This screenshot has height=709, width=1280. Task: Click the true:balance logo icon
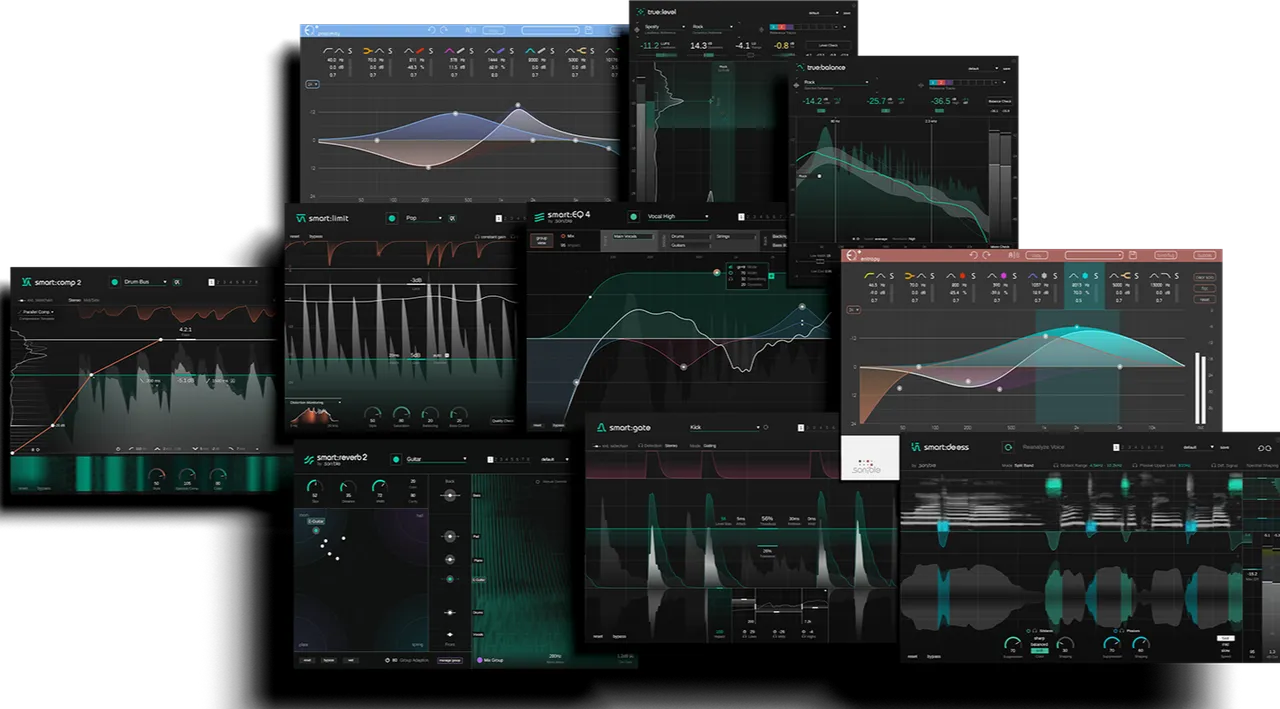[x=799, y=67]
